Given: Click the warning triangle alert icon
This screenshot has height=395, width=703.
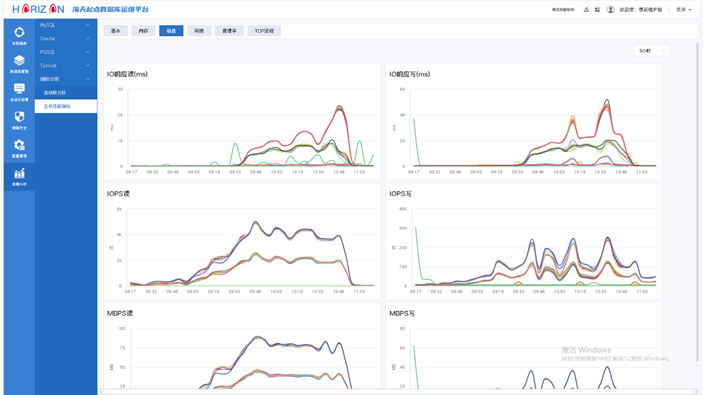Looking at the screenshot, I should [586, 9].
